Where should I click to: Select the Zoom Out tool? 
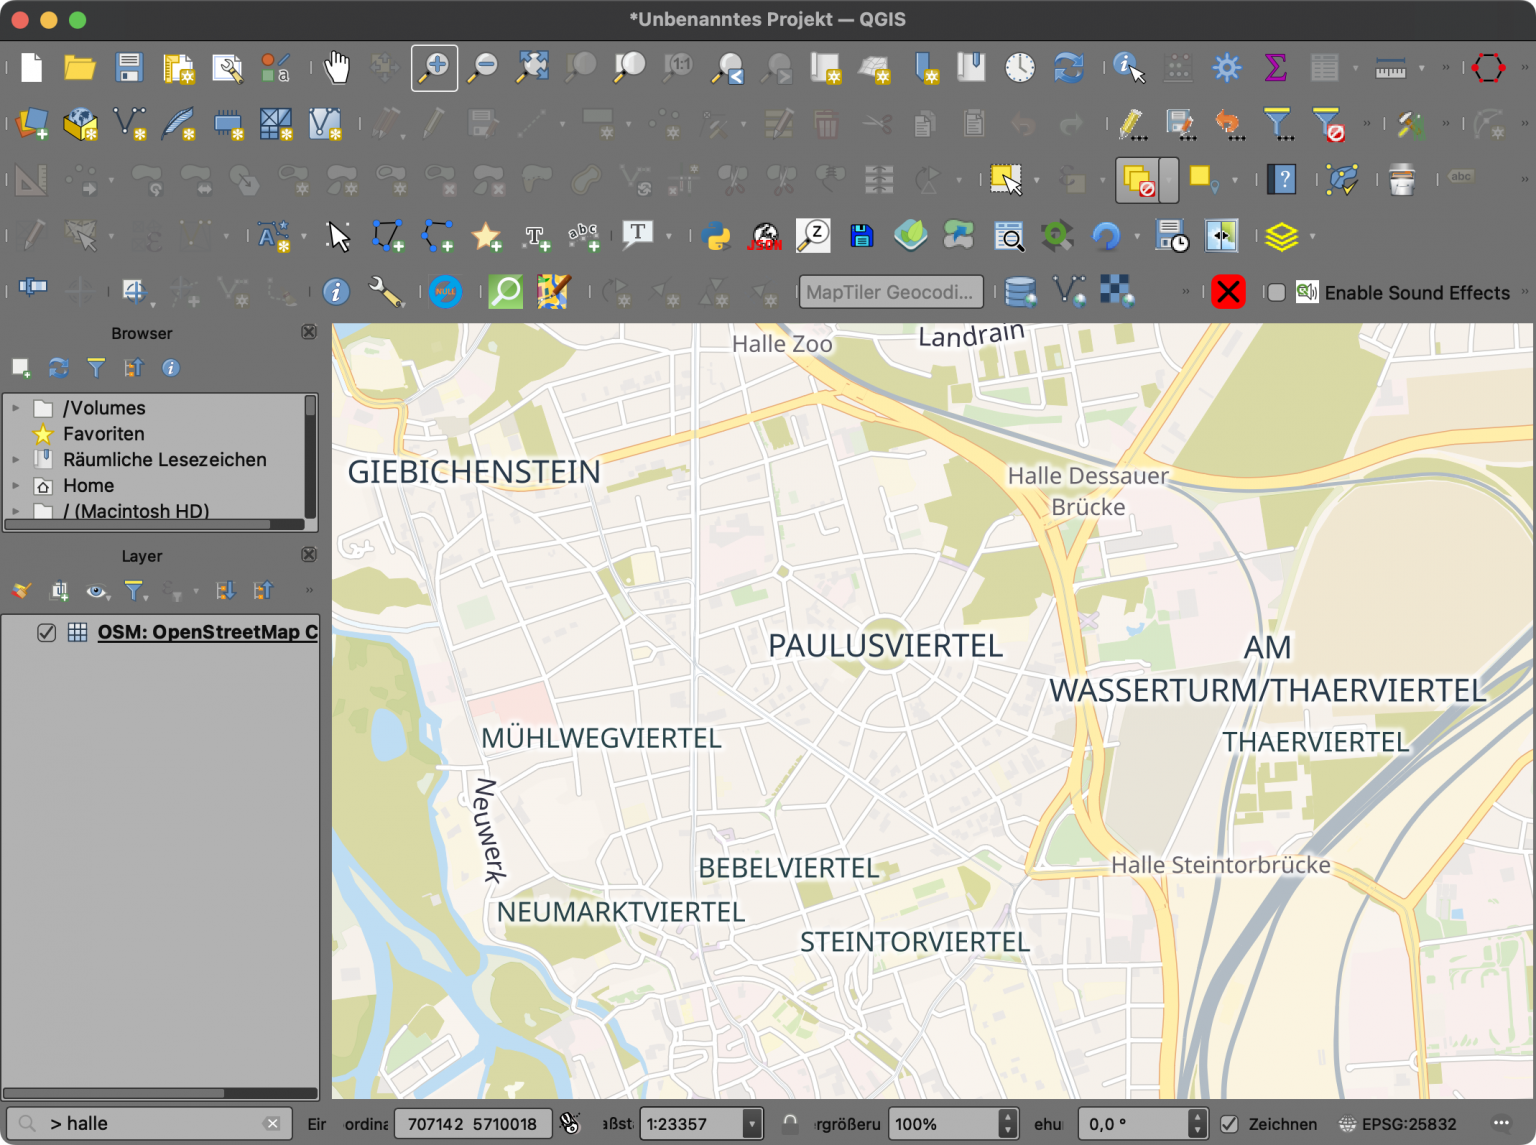coord(482,67)
